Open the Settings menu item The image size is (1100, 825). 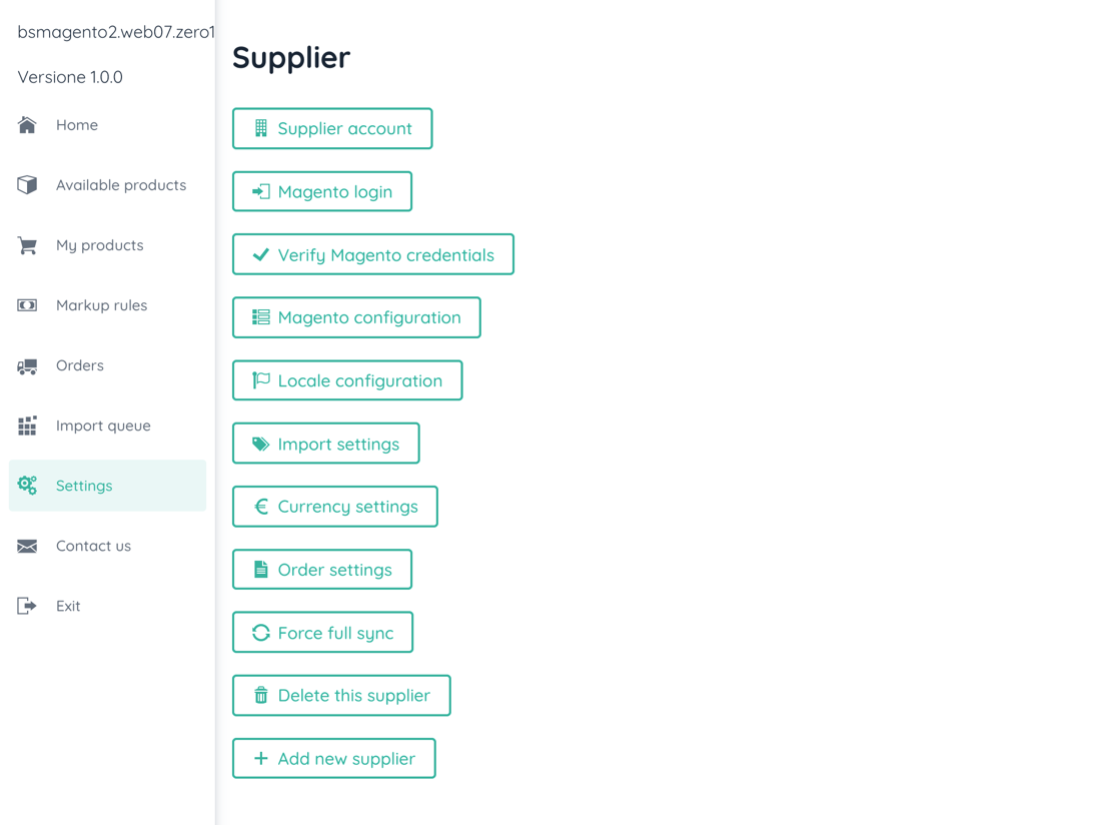coord(84,486)
